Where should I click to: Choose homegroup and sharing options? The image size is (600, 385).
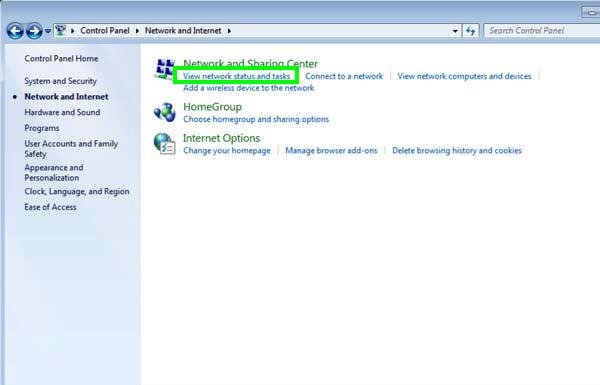click(256, 119)
